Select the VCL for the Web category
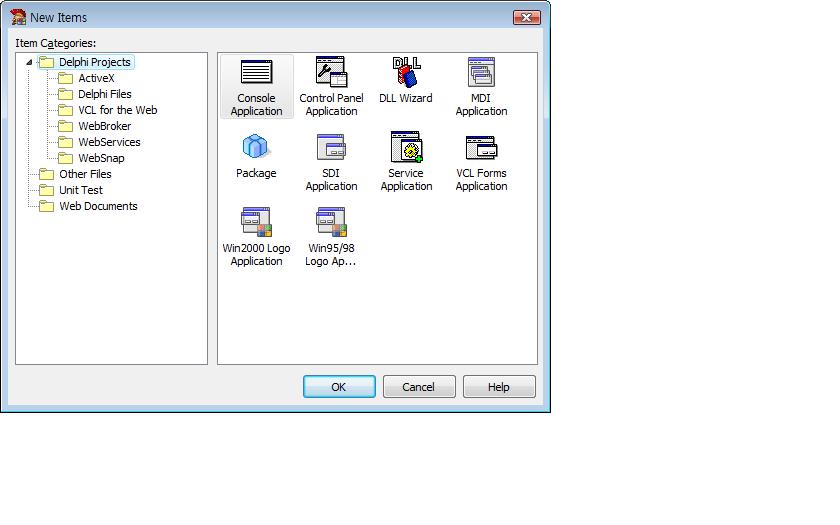This screenshot has width=840, height=525. 117,110
